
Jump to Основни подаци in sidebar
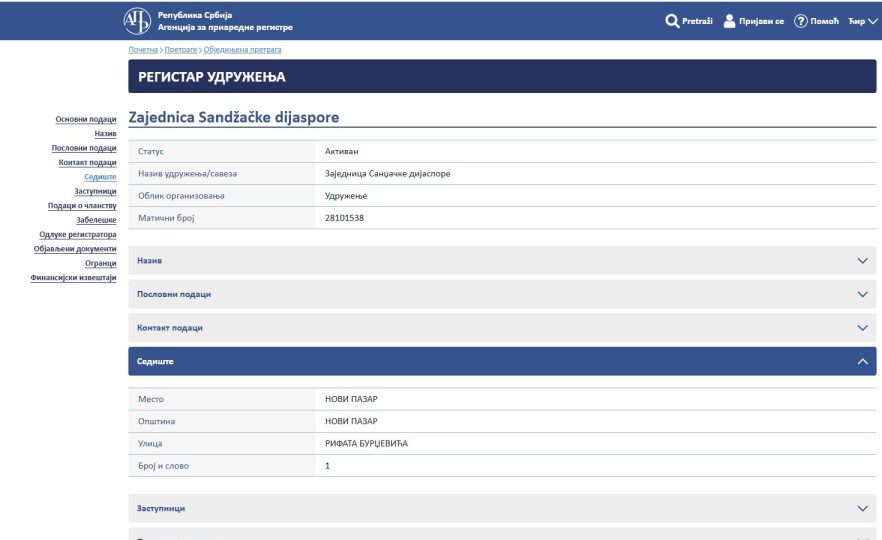tap(86, 119)
